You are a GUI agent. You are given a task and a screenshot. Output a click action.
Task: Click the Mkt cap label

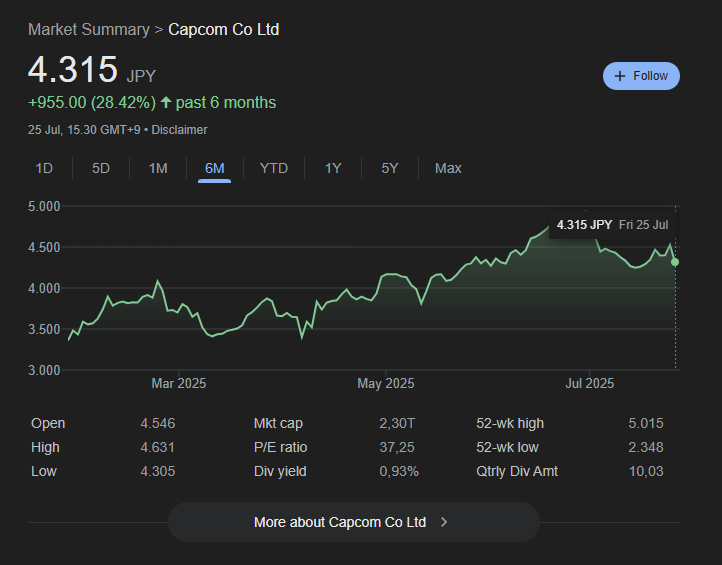tap(278, 423)
